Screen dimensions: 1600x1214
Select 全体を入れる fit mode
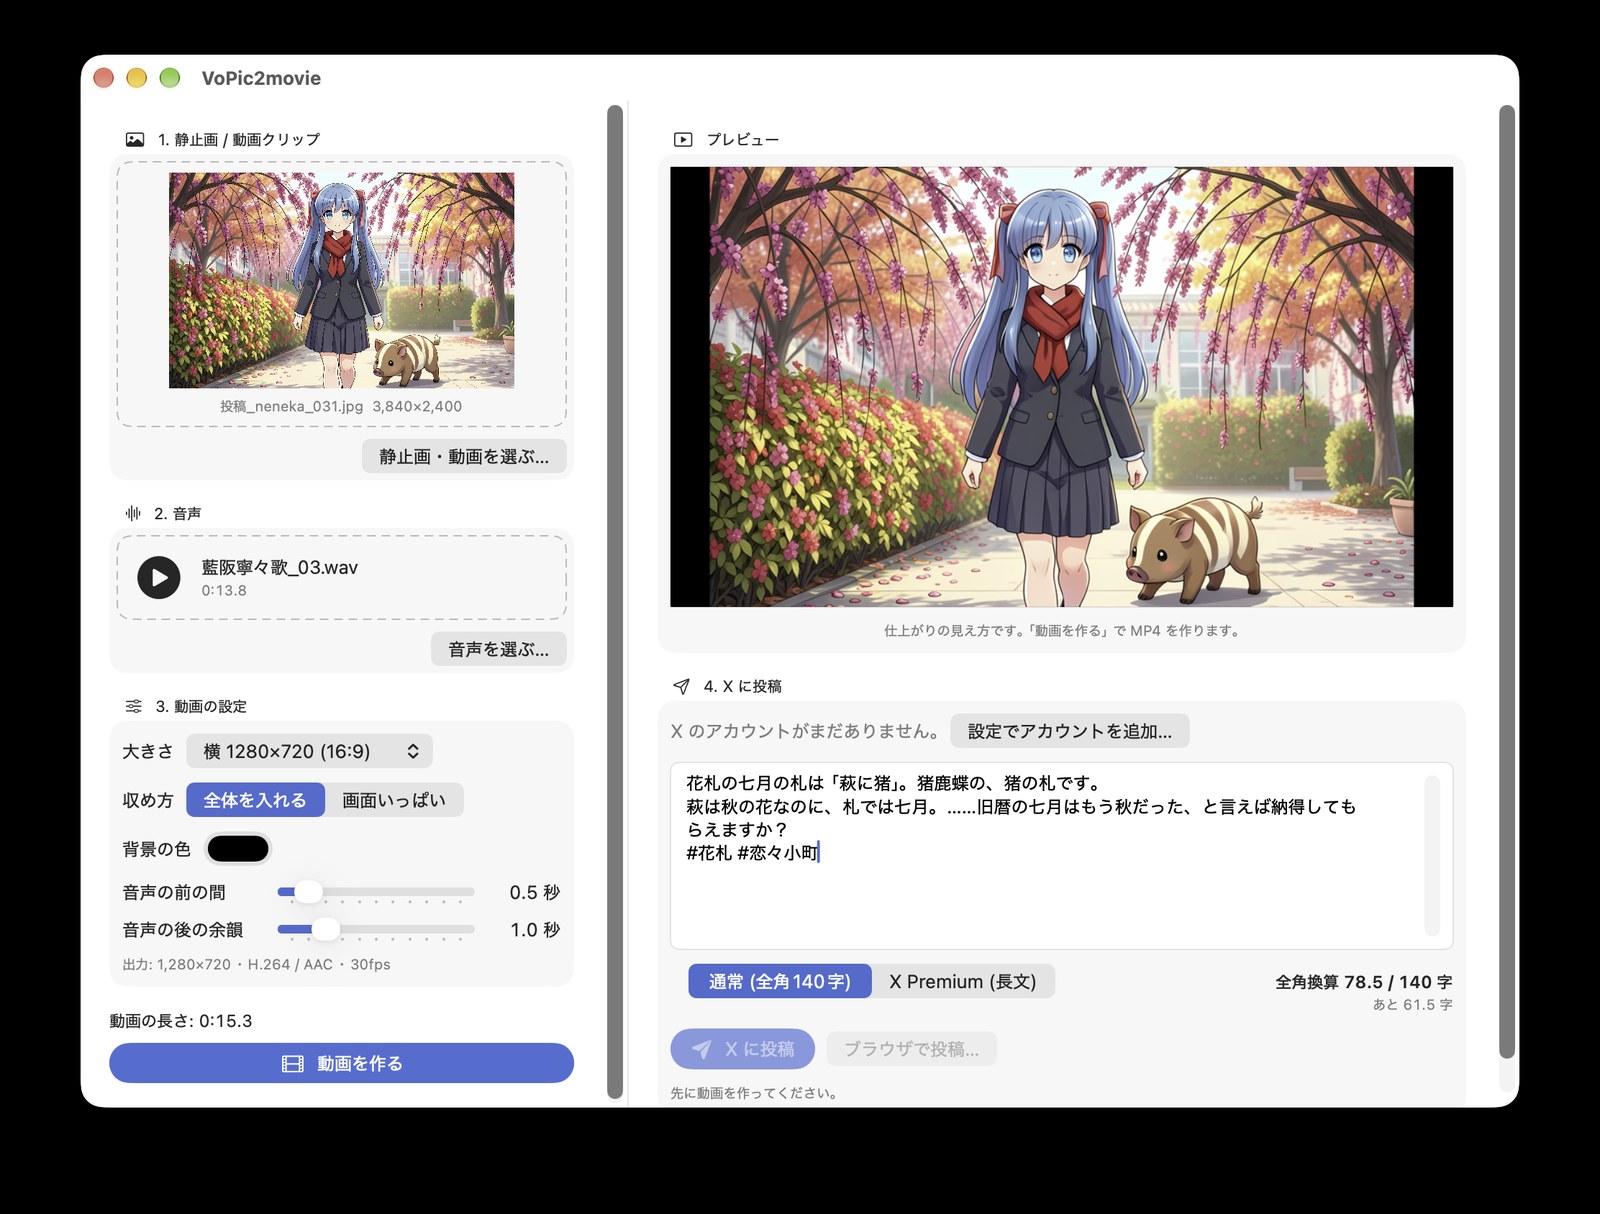click(x=255, y=800)
